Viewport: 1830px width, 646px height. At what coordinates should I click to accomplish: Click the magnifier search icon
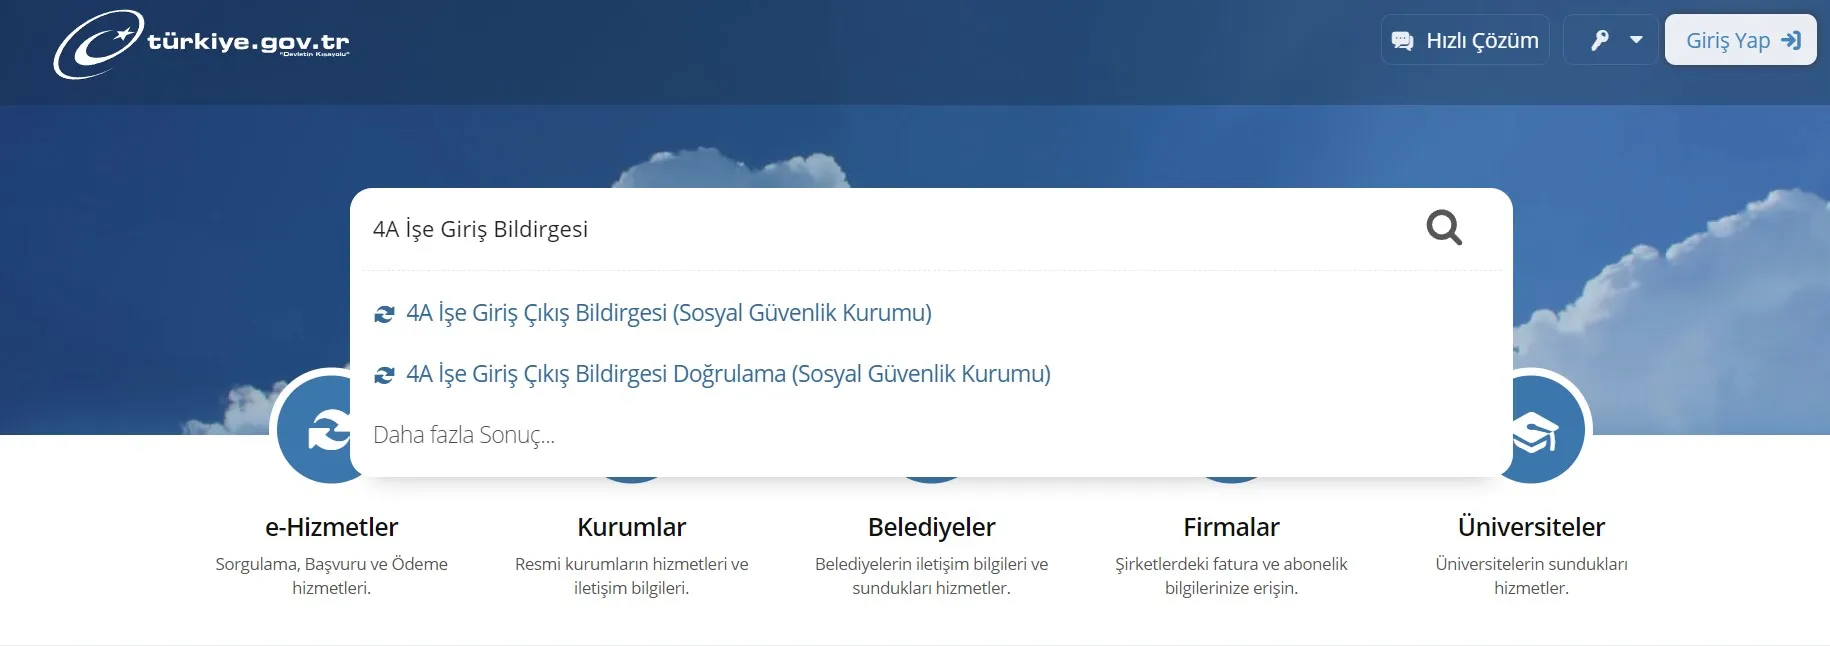[1444, 228]
